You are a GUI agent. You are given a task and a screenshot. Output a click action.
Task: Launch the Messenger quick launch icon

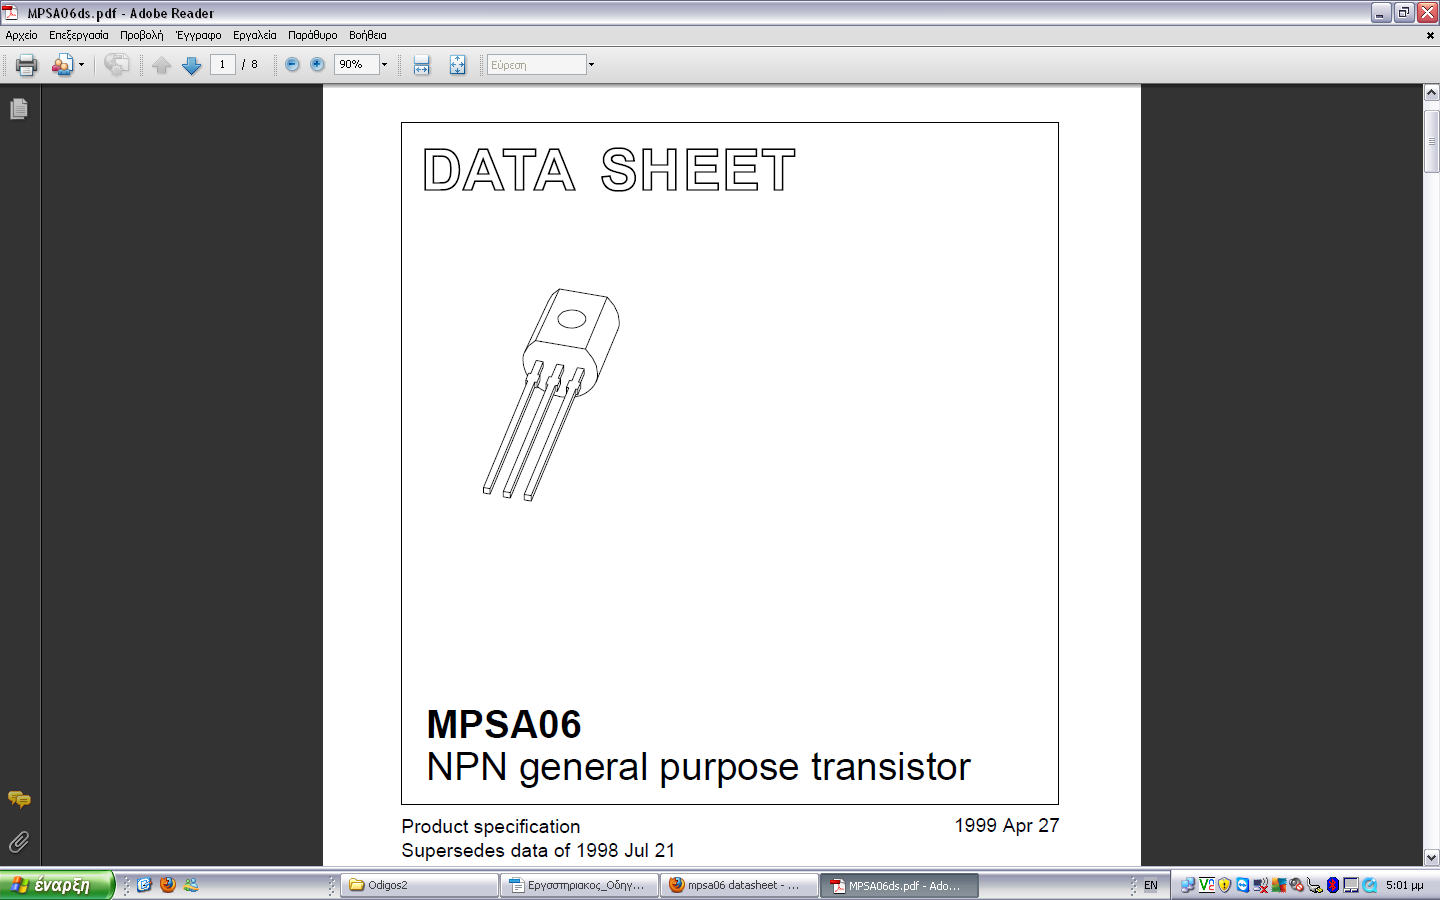point(191,885)
